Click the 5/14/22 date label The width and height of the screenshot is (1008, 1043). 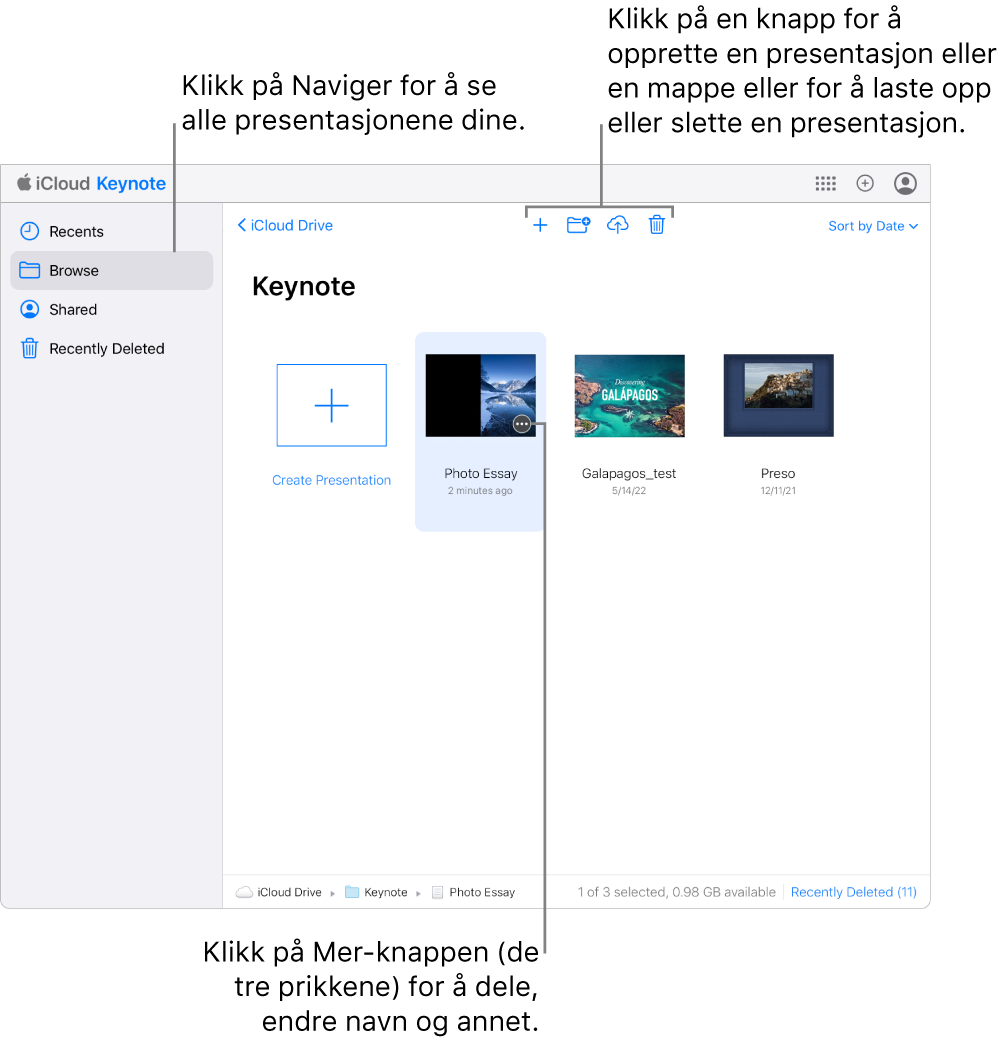coord(629,491)
